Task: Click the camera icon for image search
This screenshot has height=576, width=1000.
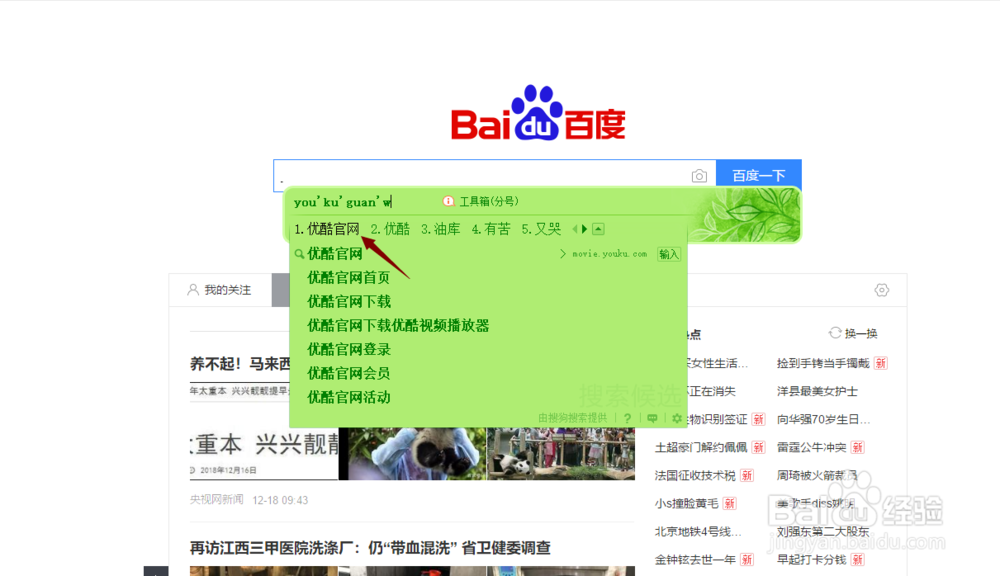Action: 699,174
